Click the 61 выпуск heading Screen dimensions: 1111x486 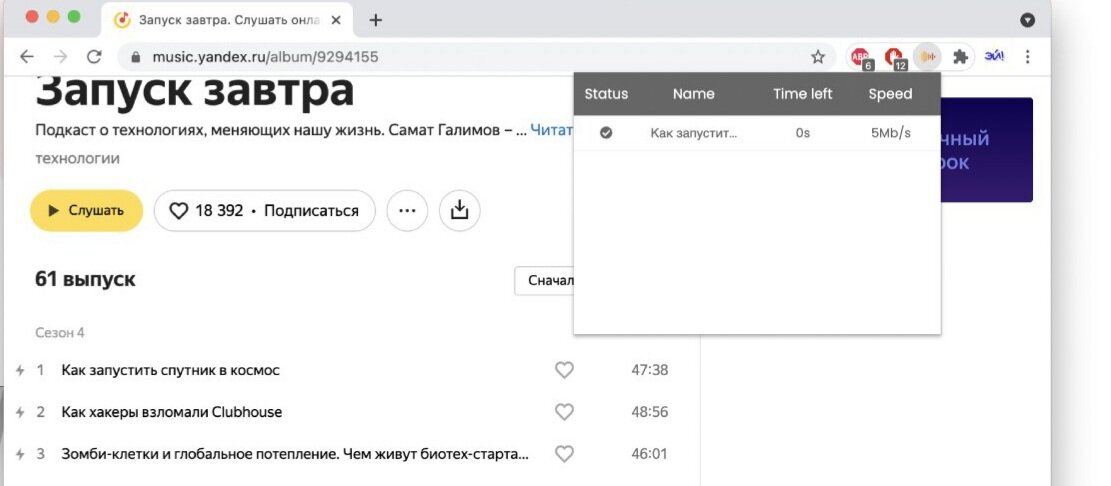85,279
